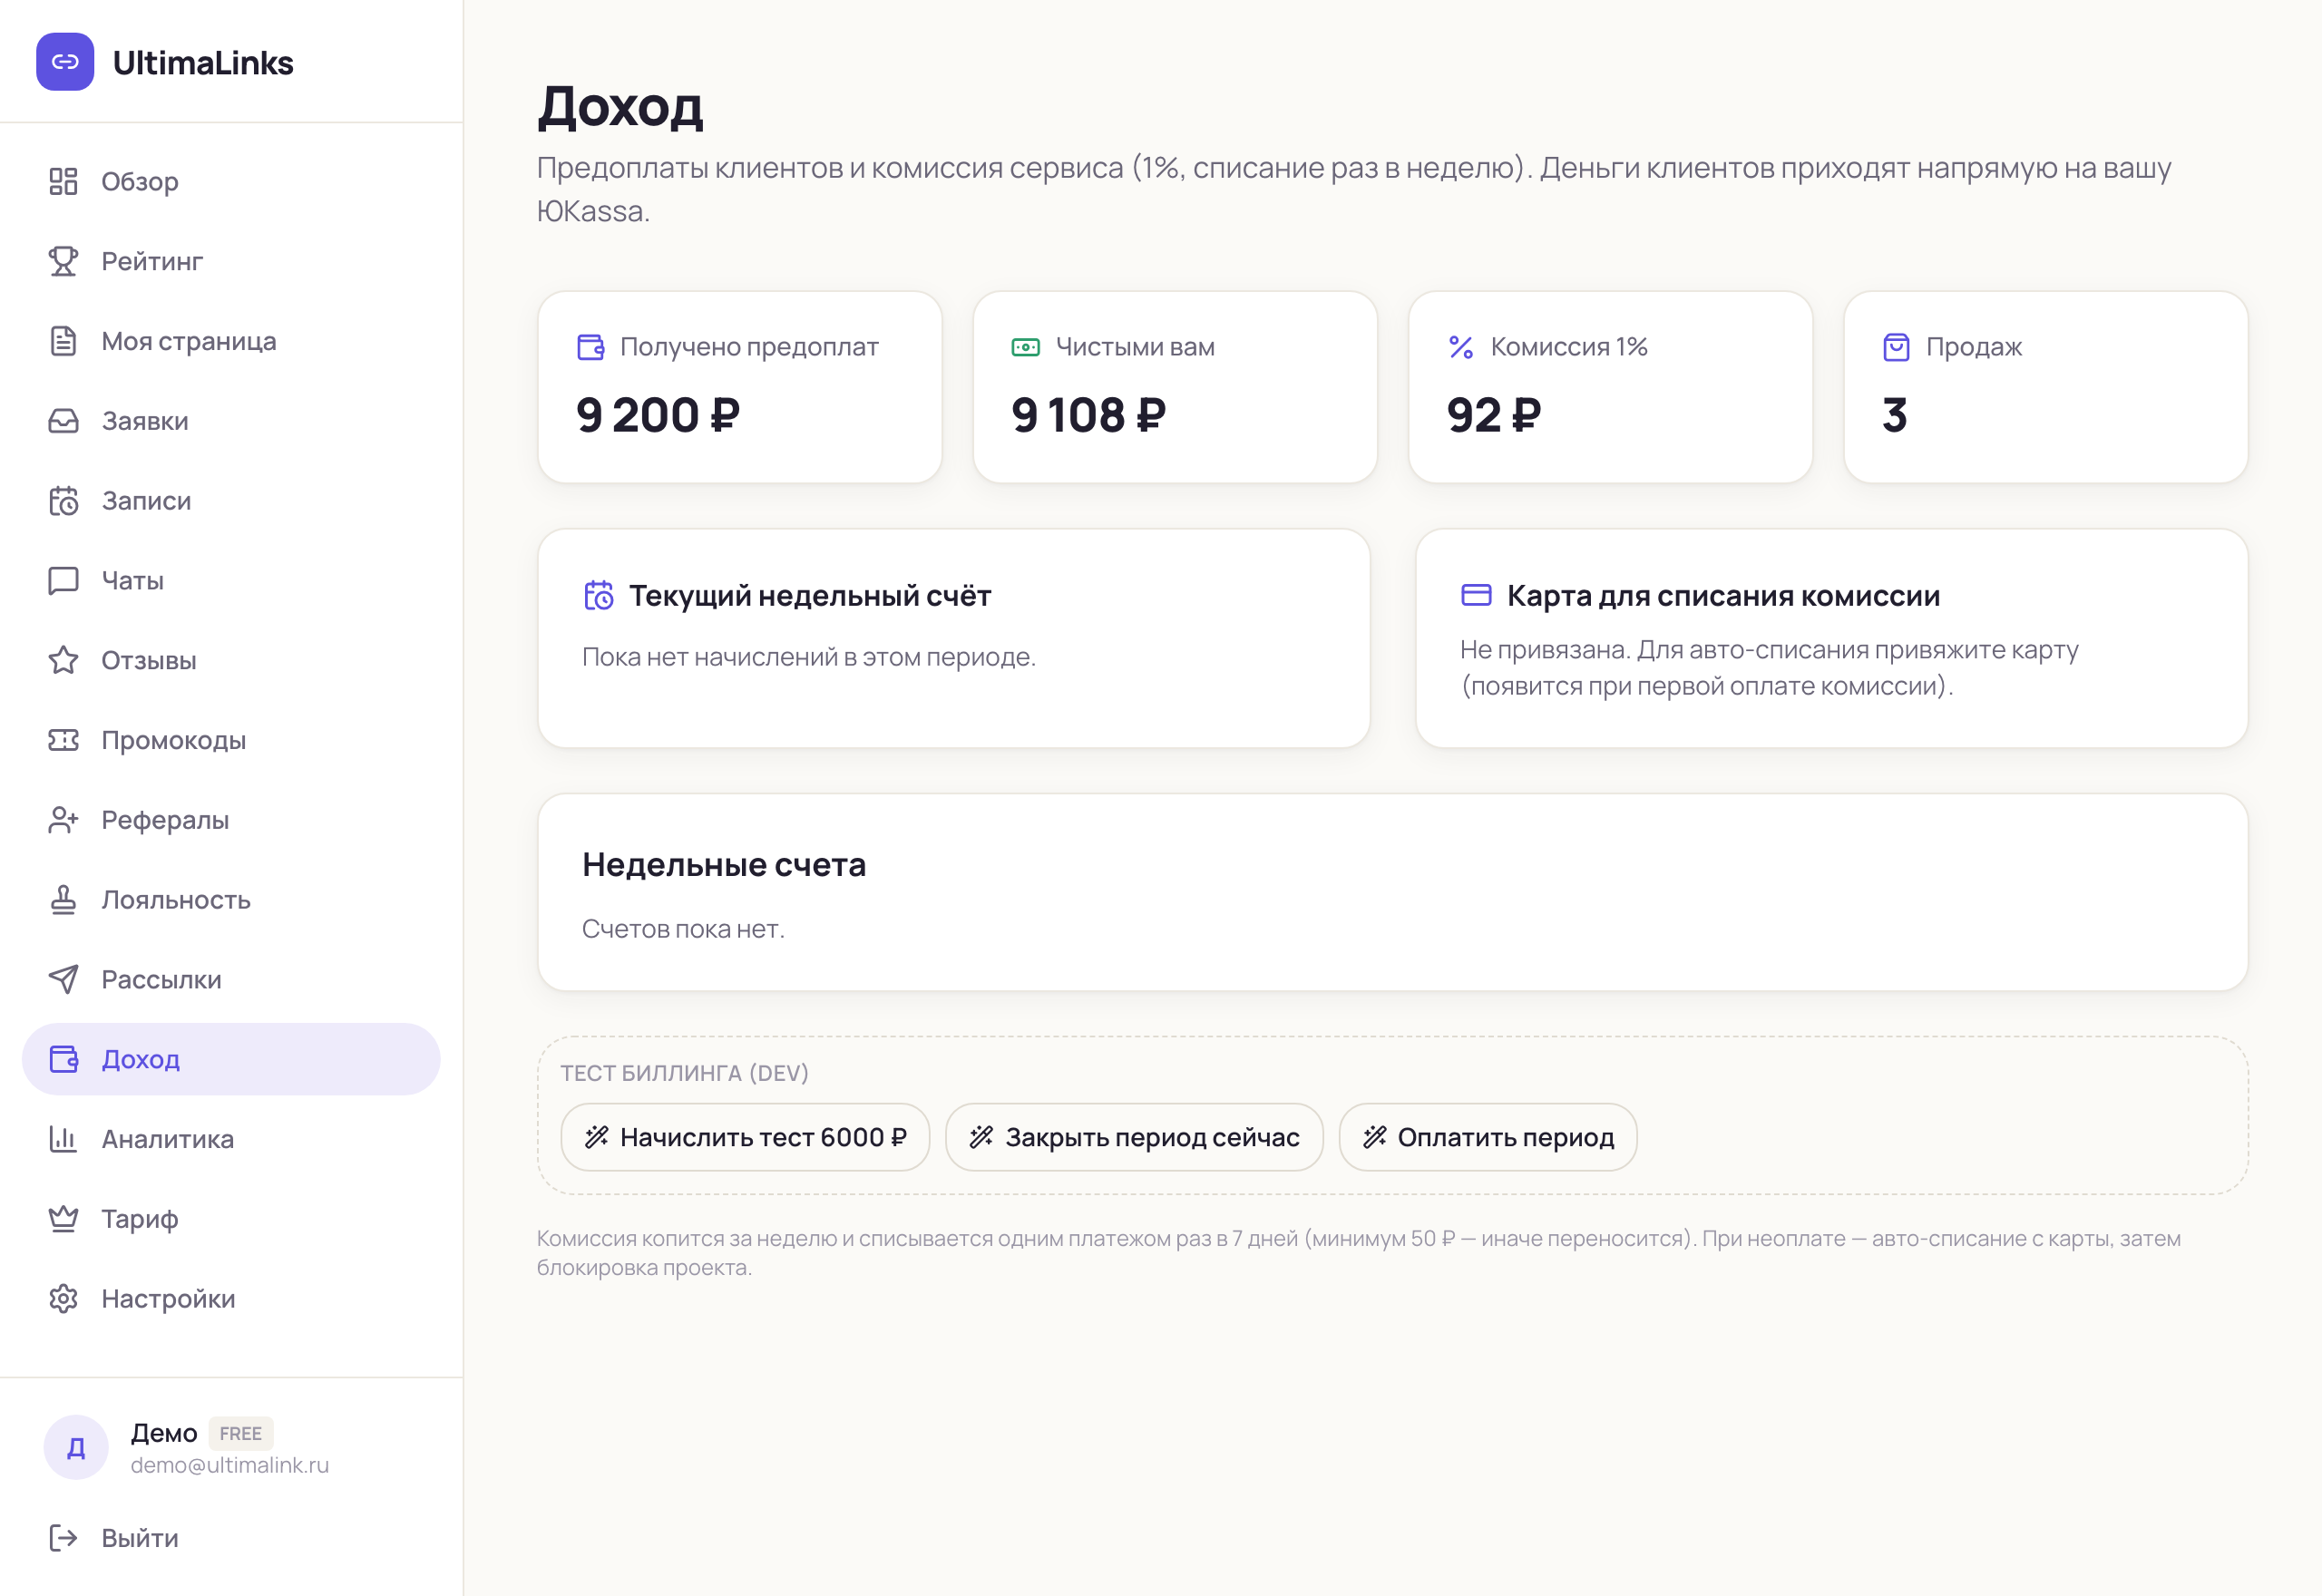The height and width of the screenshot is (1596, 2322).
Task: Go to Рефералы page
Action: (x=231, y=820)
